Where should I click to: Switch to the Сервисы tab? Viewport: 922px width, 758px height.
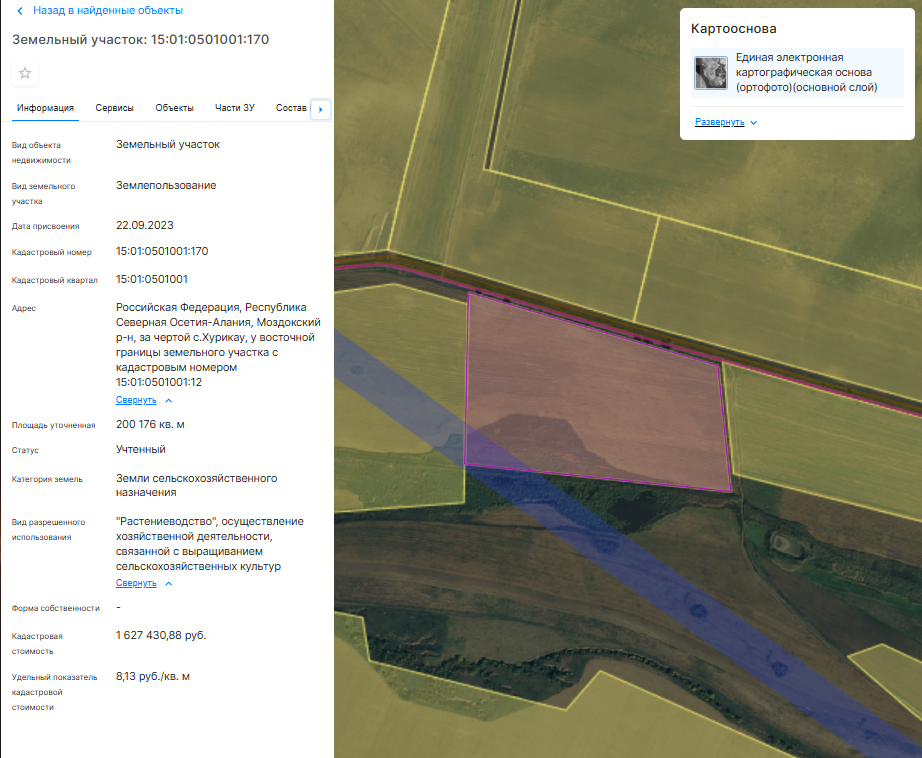115,108
